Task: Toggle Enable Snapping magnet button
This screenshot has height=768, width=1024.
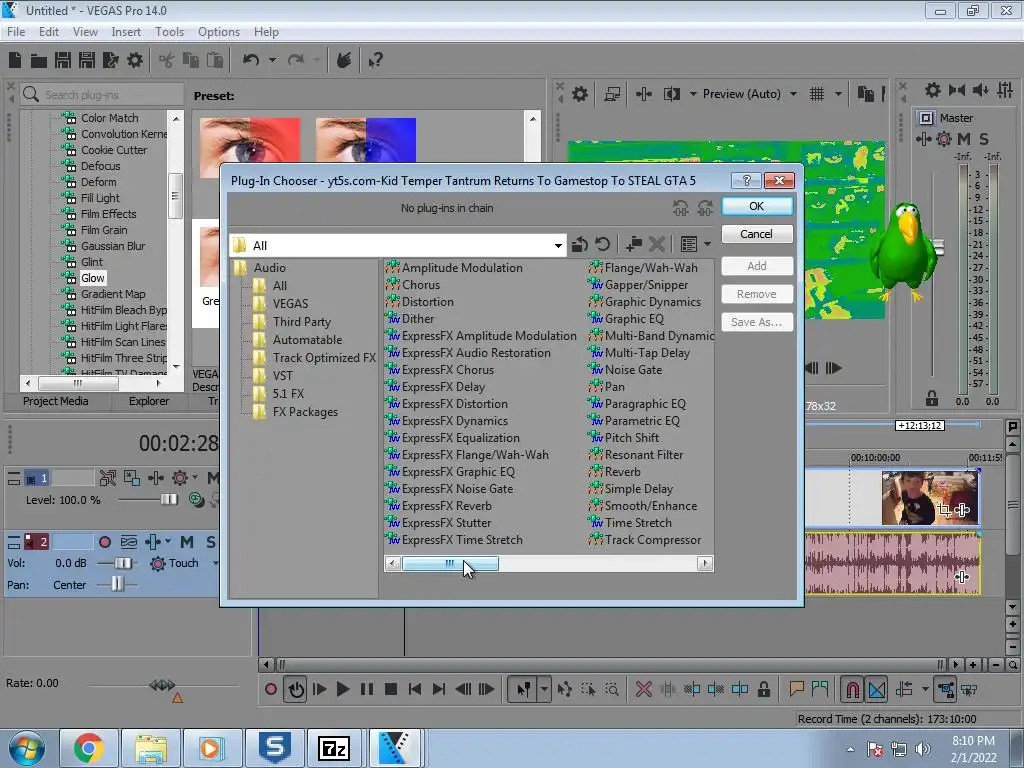Action: [852, 689]
